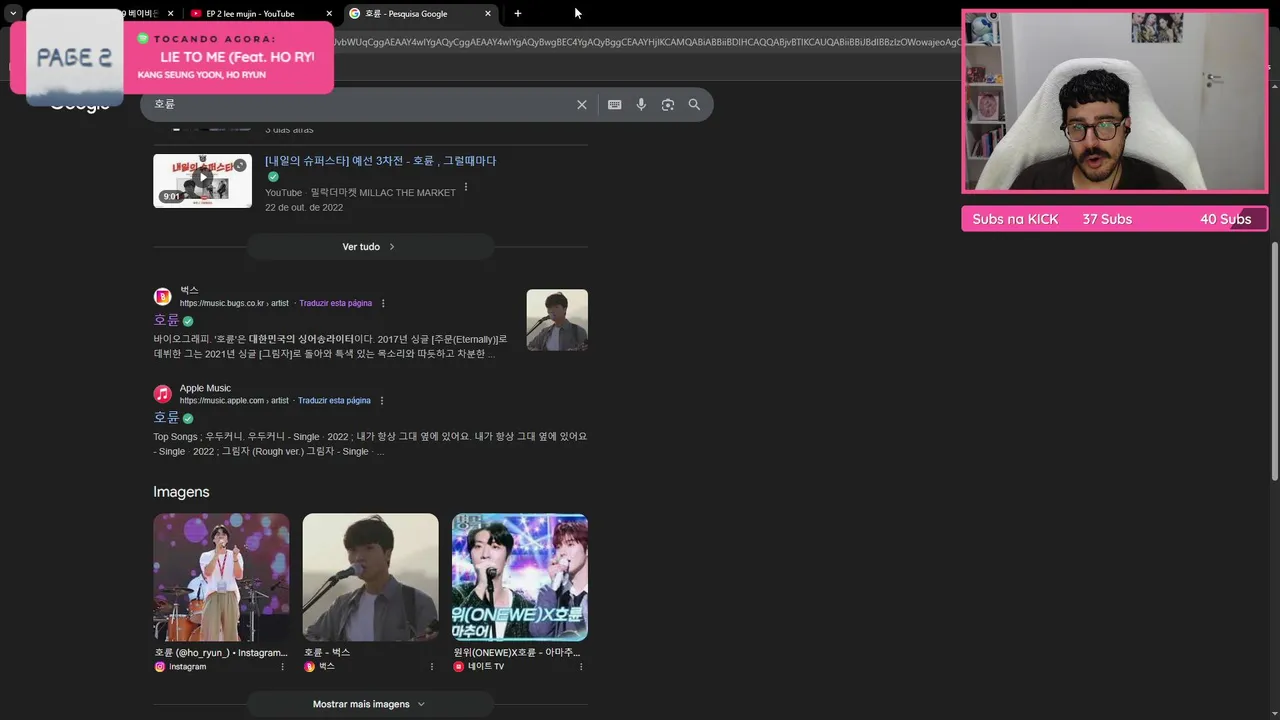Click the Bugs (벅스) site favicon
1280x720 pixels.
click(x=162, y=296)
